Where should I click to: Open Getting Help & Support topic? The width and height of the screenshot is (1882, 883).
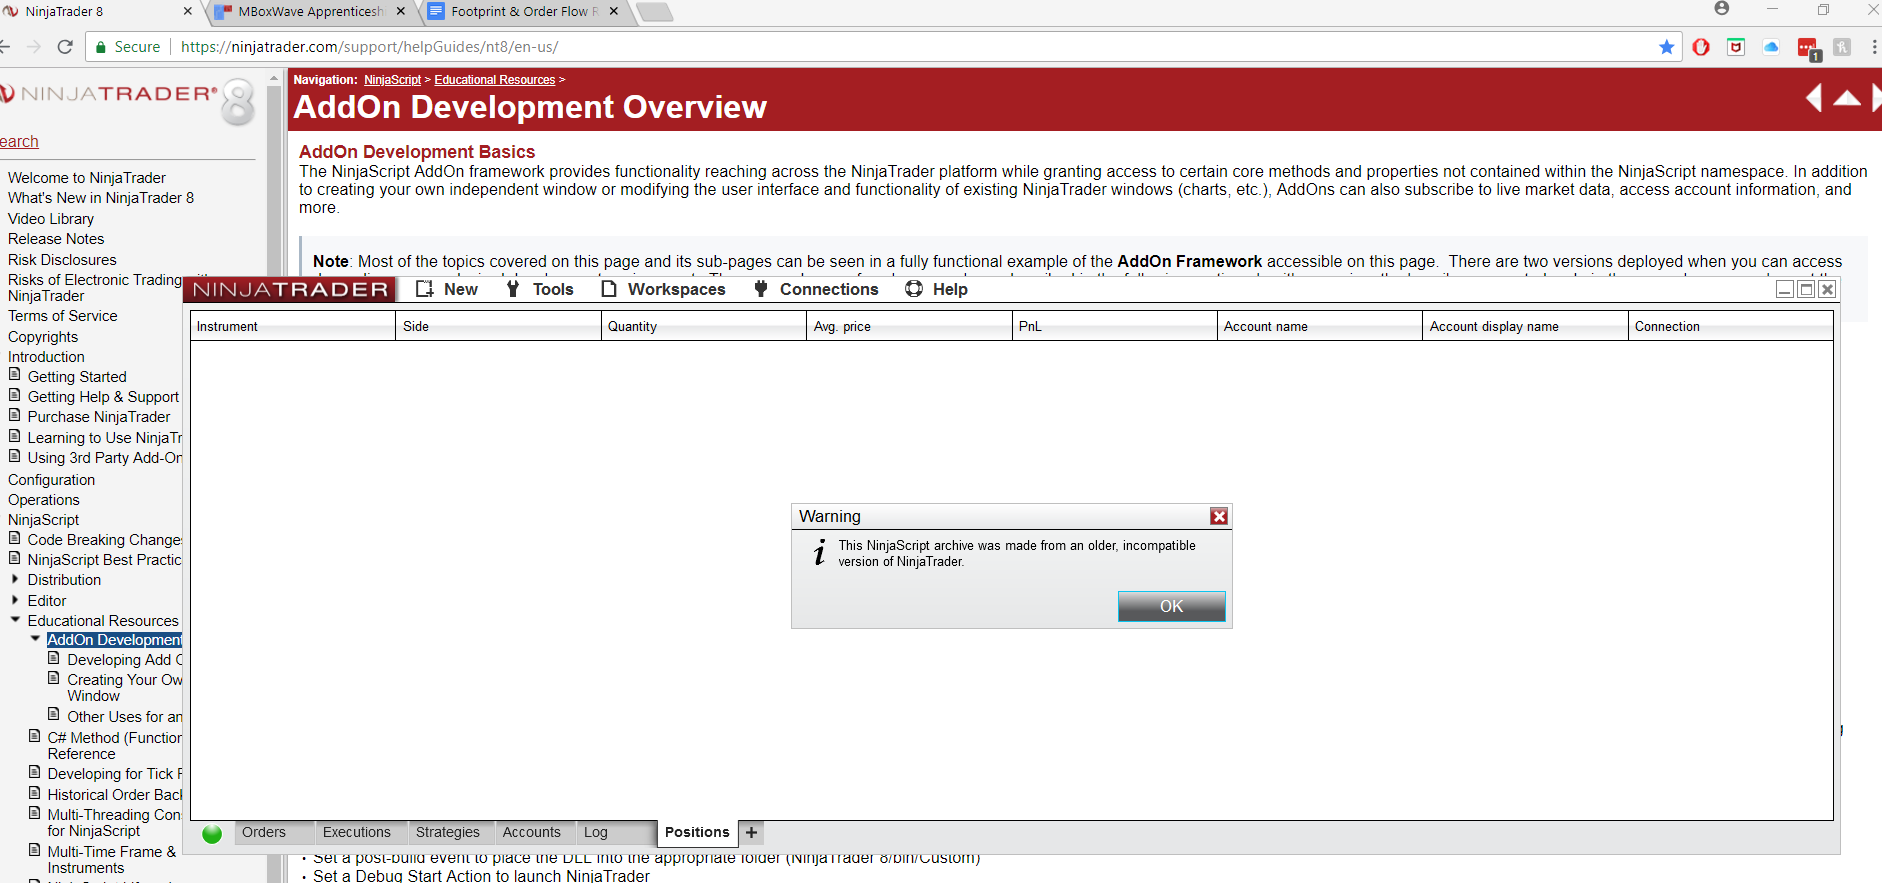pos(103,397)
